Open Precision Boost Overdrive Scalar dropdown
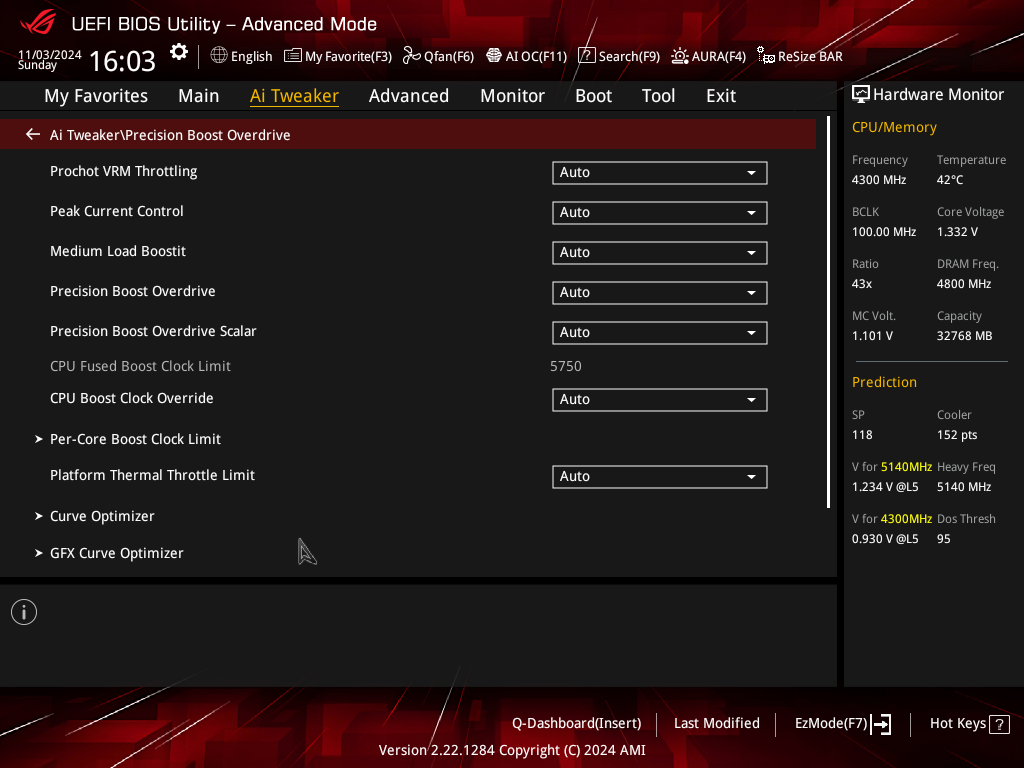The height and width of the screenshot is (768, 1024). (x=660, y=332)
